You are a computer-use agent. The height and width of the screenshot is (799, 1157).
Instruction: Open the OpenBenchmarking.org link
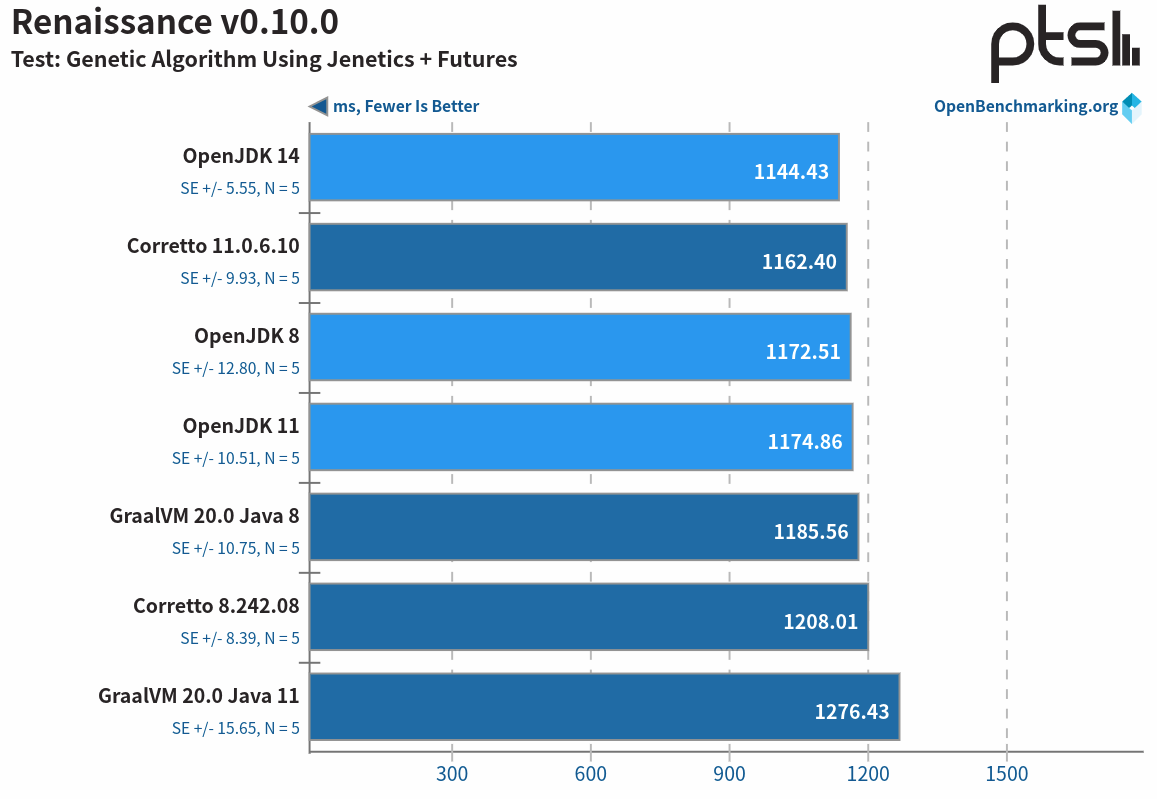pos(1025,107)
